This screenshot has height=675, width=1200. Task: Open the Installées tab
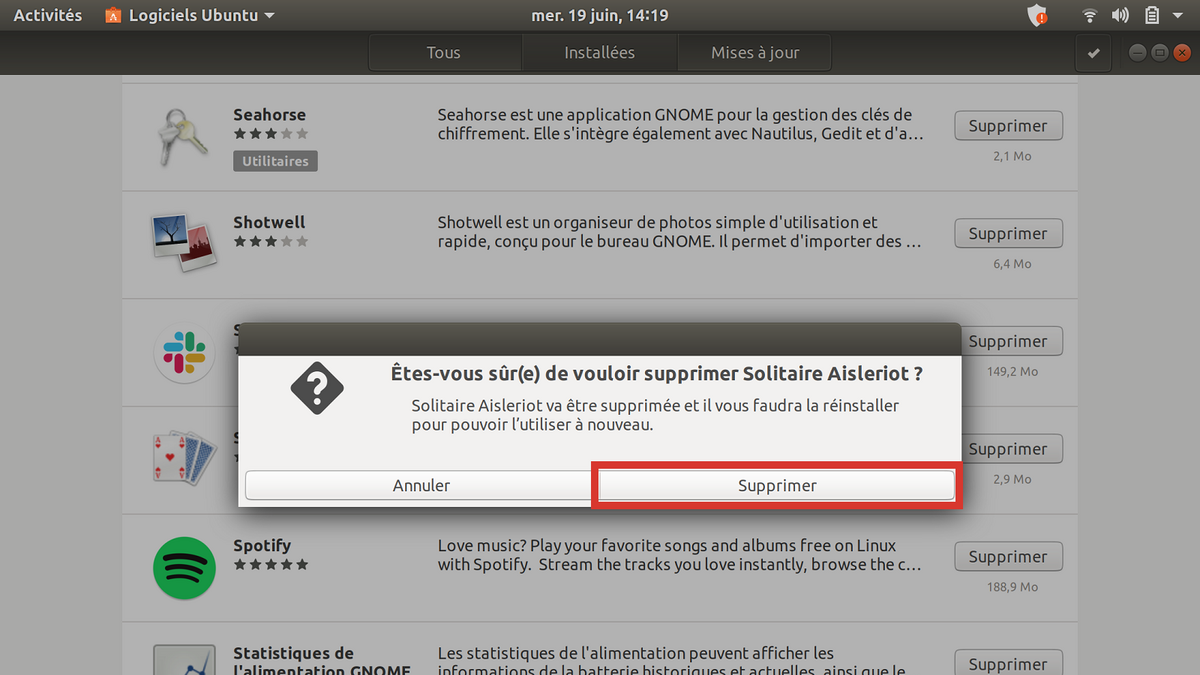coord(599,53)
